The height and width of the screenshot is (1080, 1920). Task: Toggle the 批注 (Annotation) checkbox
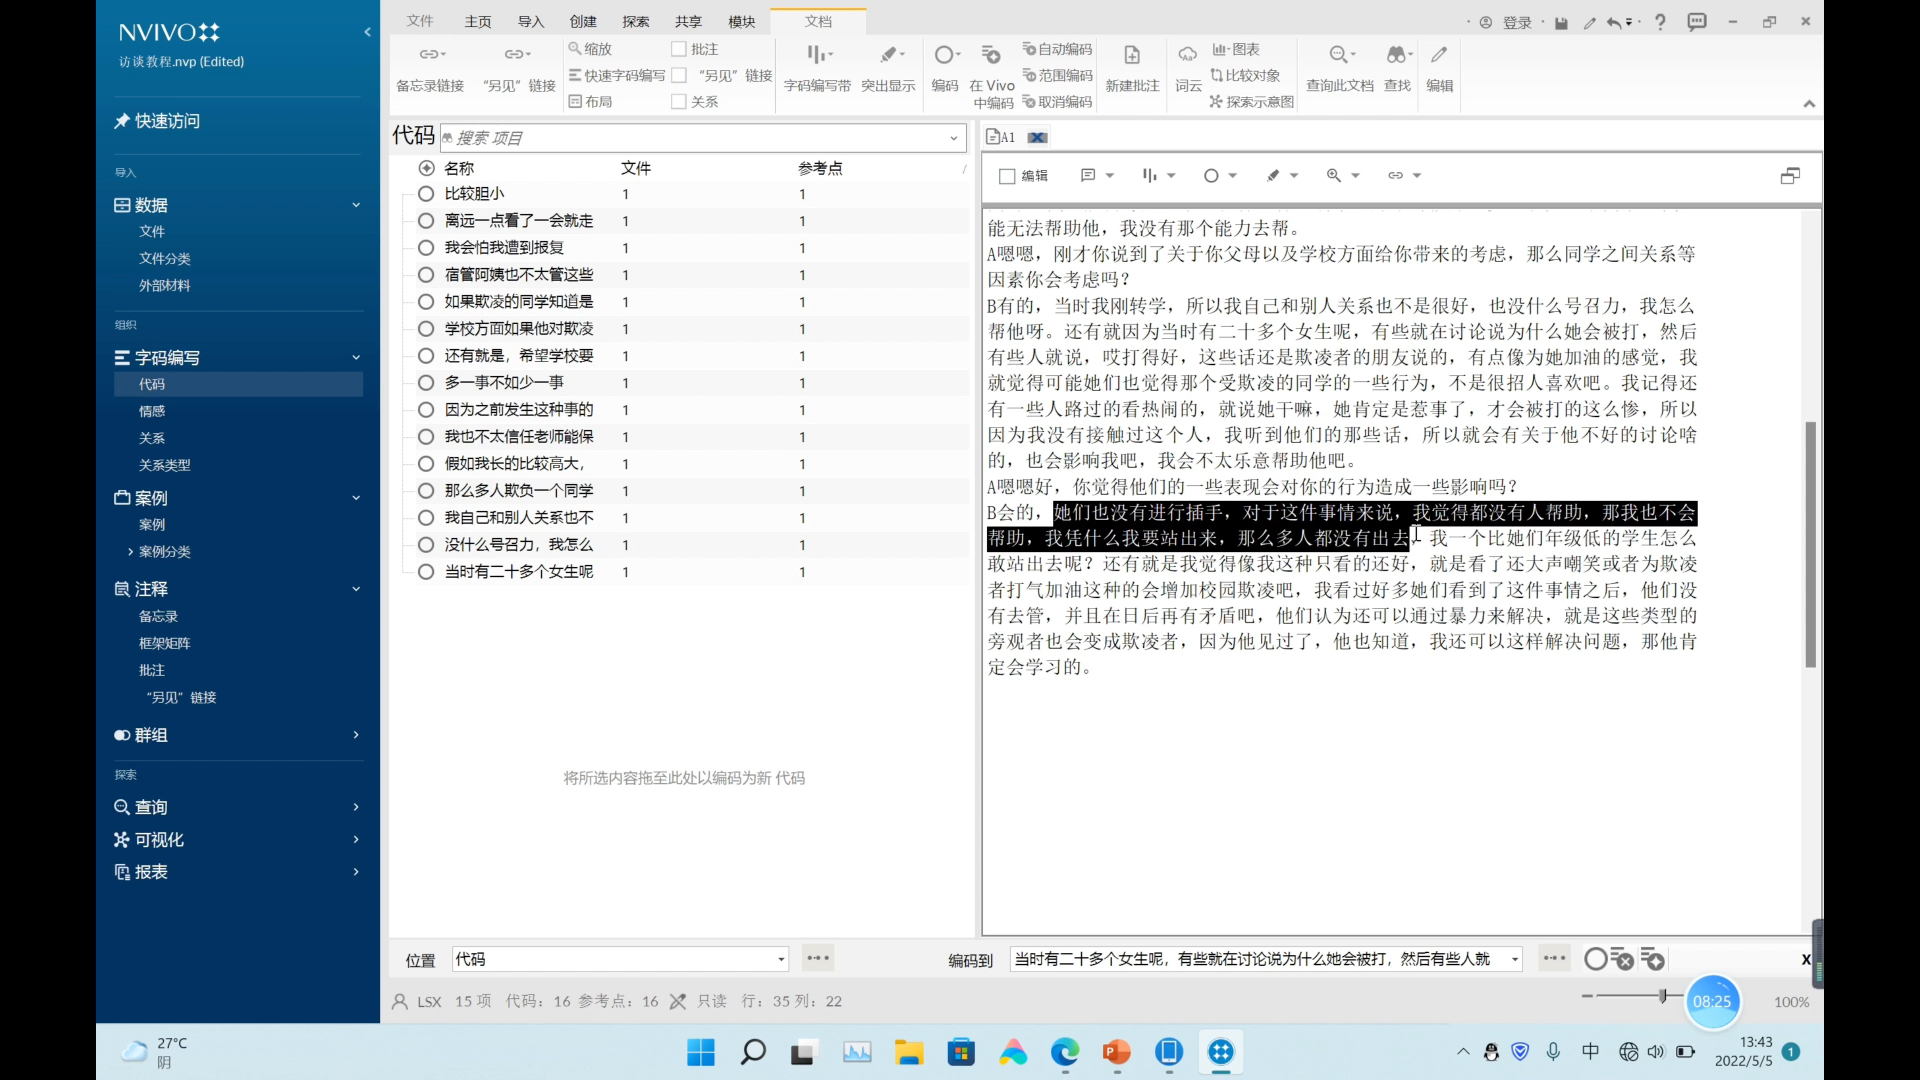point(679,49)
